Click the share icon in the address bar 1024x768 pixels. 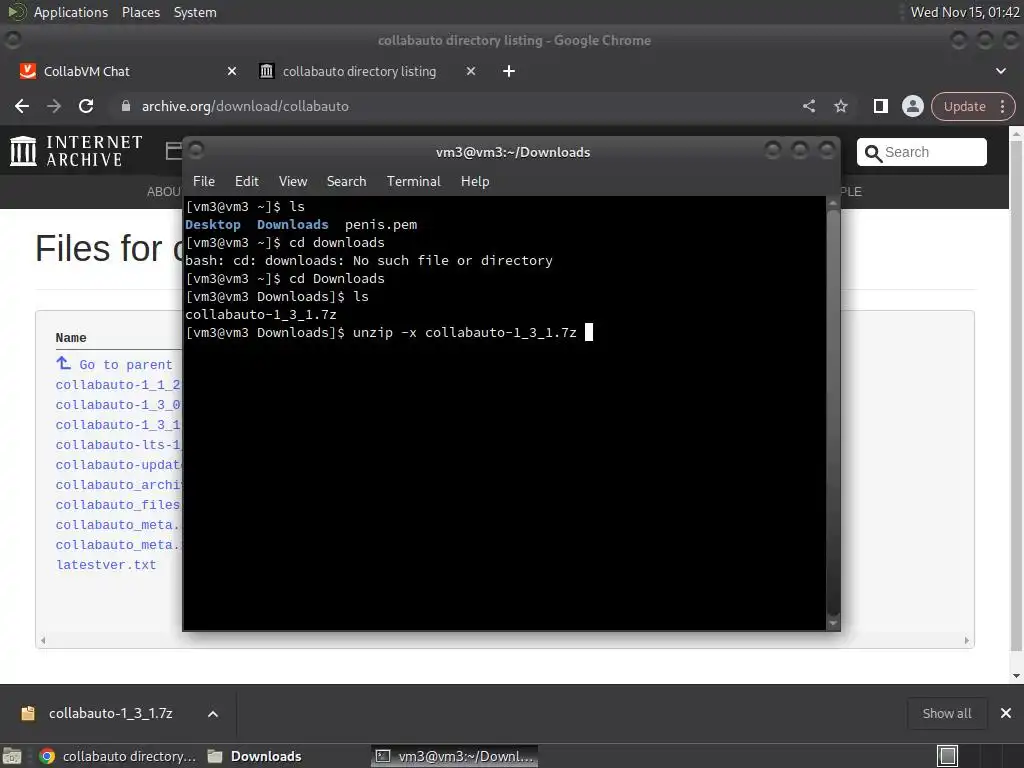[x=808, y=106]
